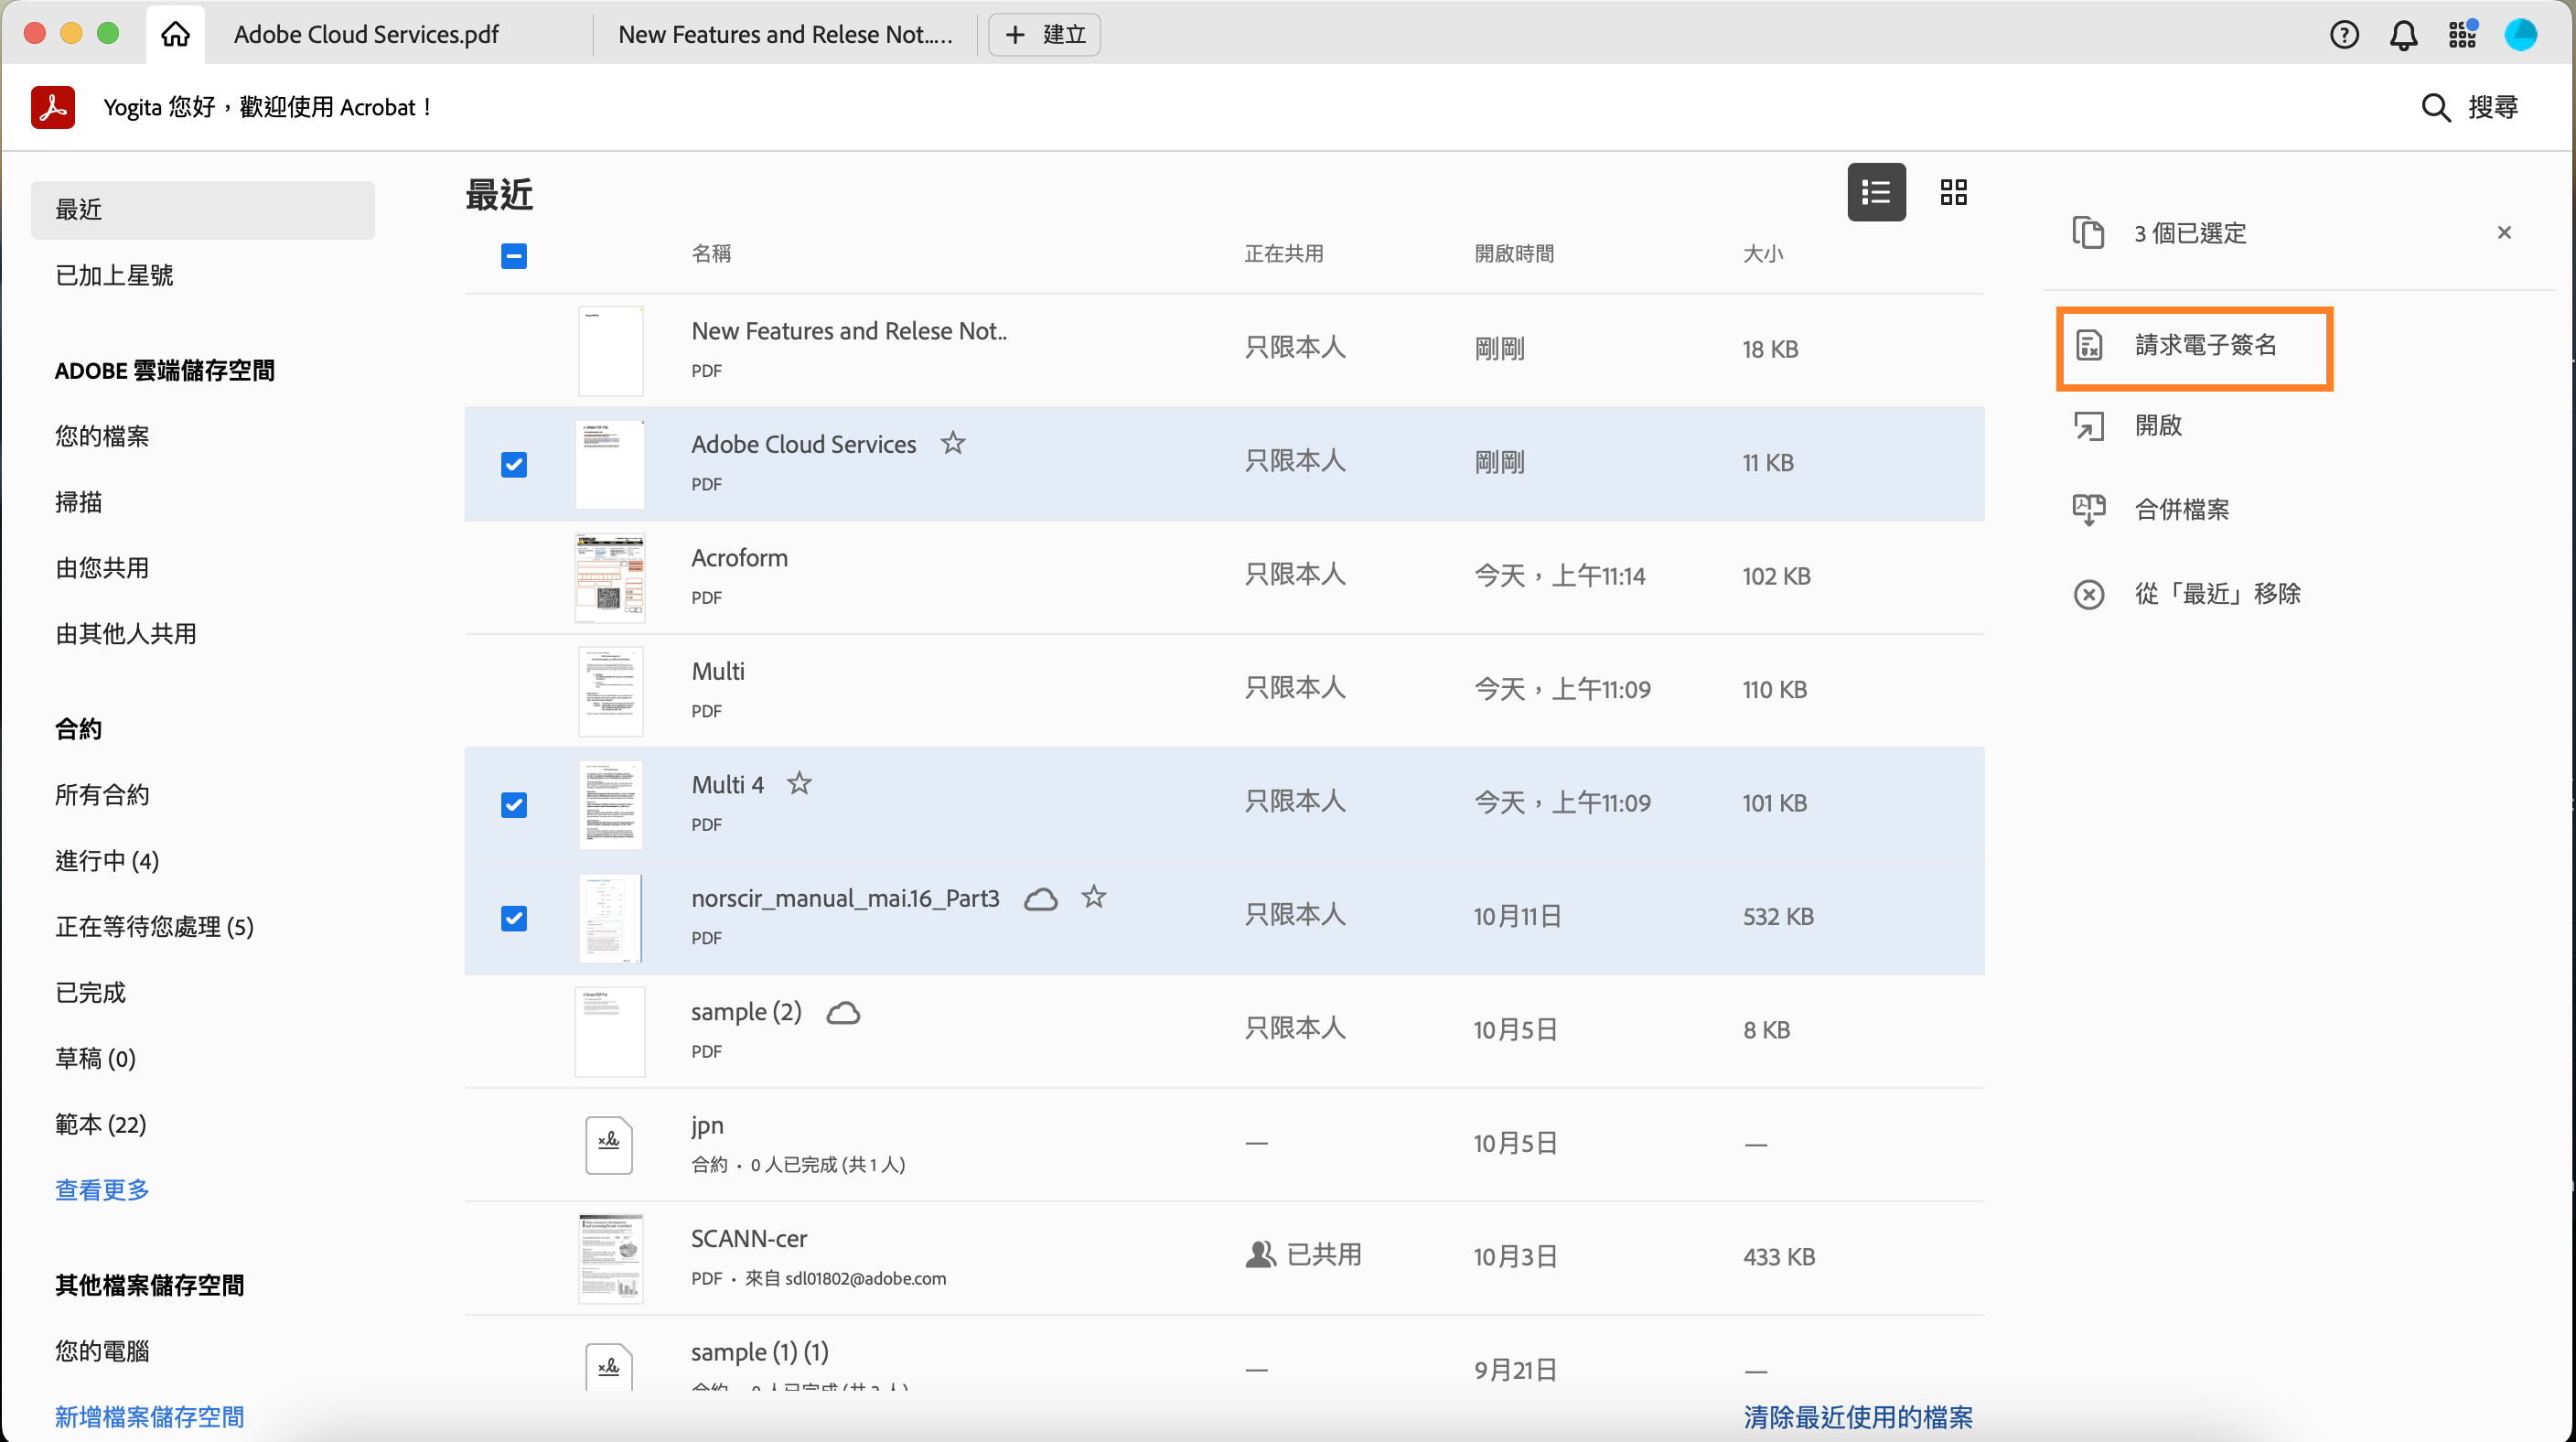Open notifications bell icon
The width and height of the screenshot is (2576, 1442).
point(2403,35)
